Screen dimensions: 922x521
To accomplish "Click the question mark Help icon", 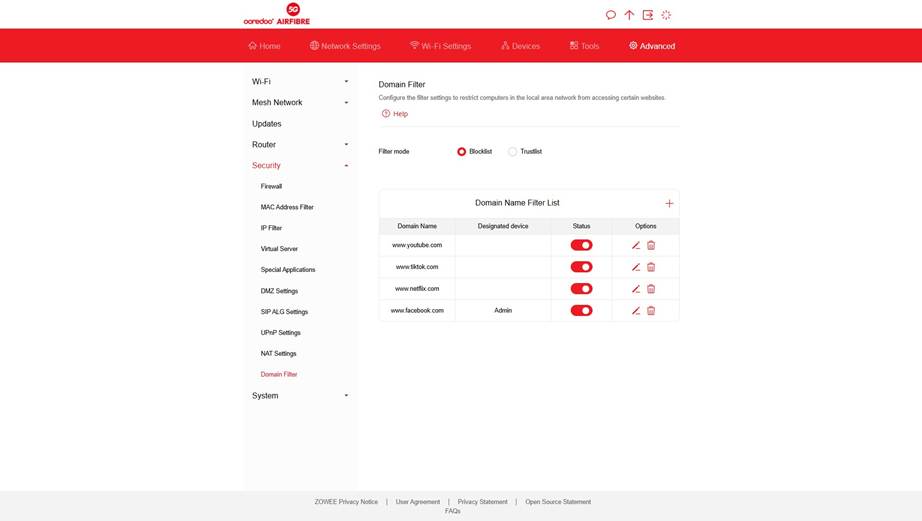I will [386, 113].
